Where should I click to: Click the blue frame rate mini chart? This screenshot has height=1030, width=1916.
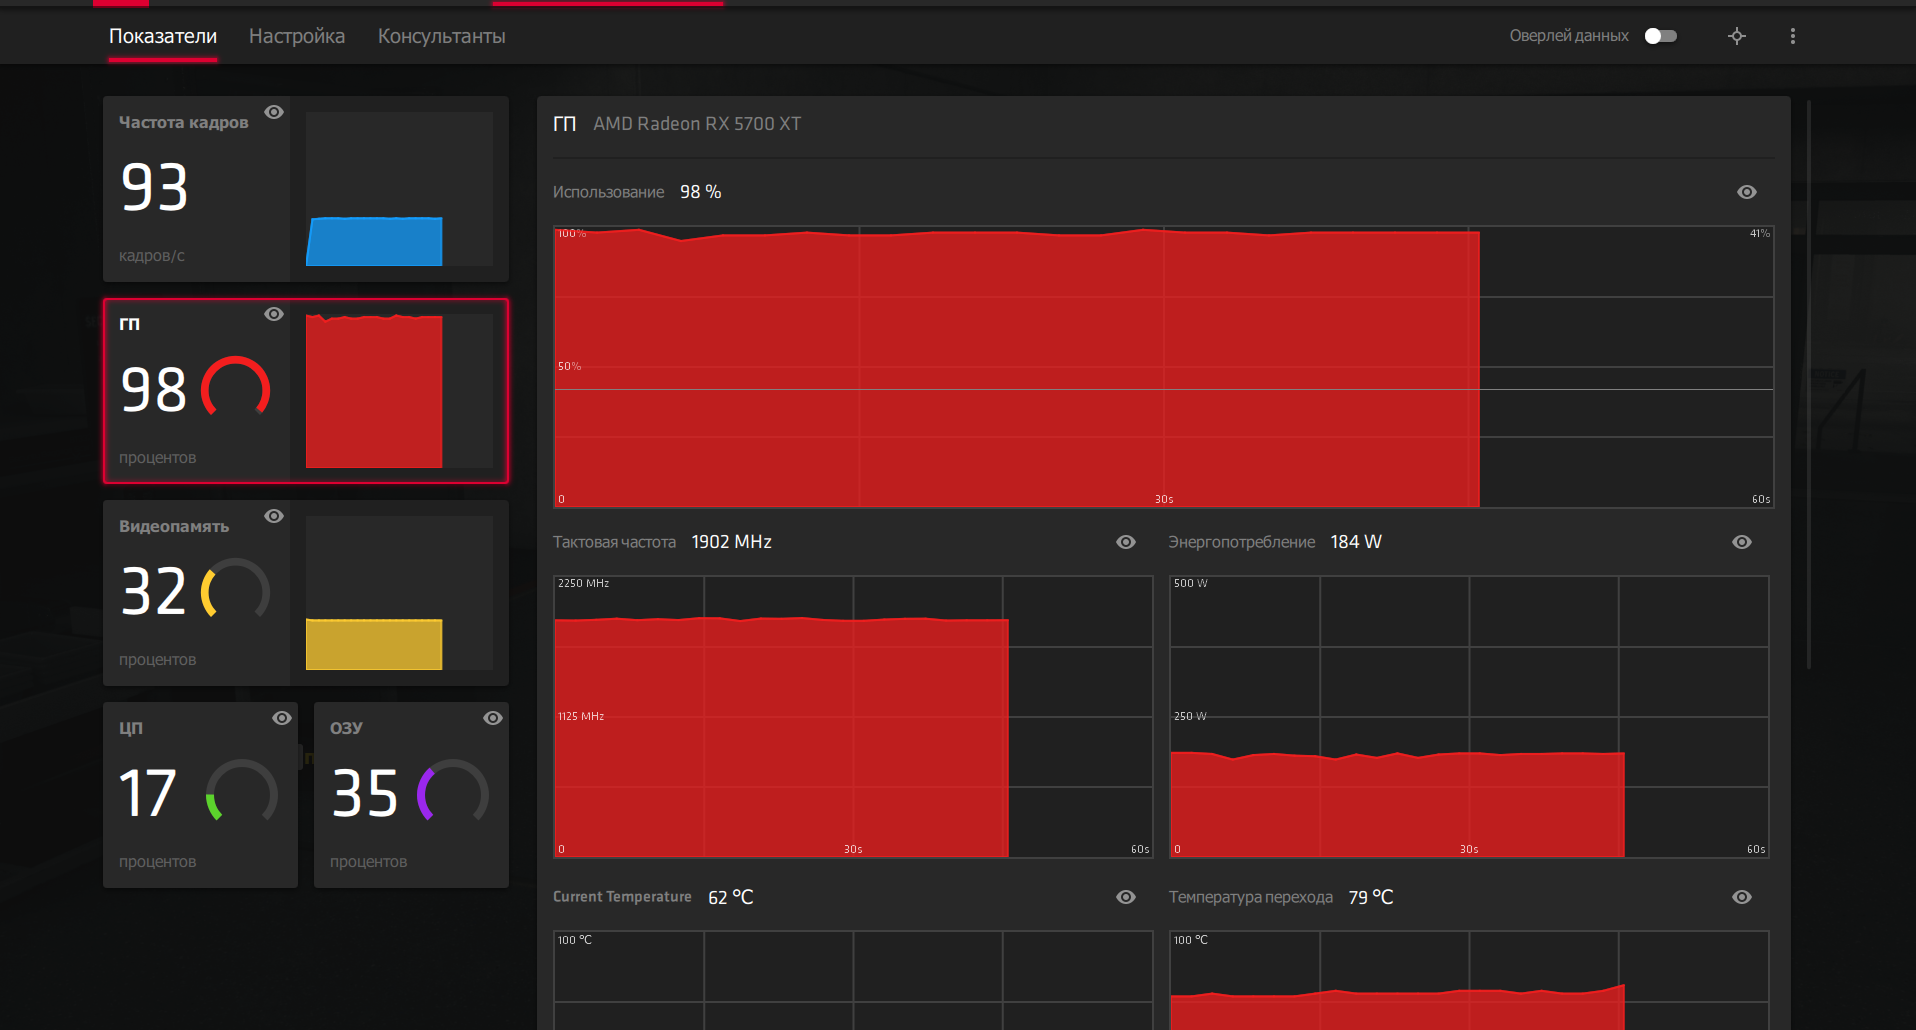[x=399, y=189]
